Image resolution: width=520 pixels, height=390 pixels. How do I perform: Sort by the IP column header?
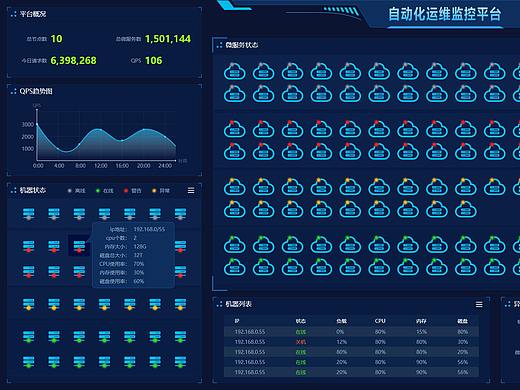tap(237, 321)
